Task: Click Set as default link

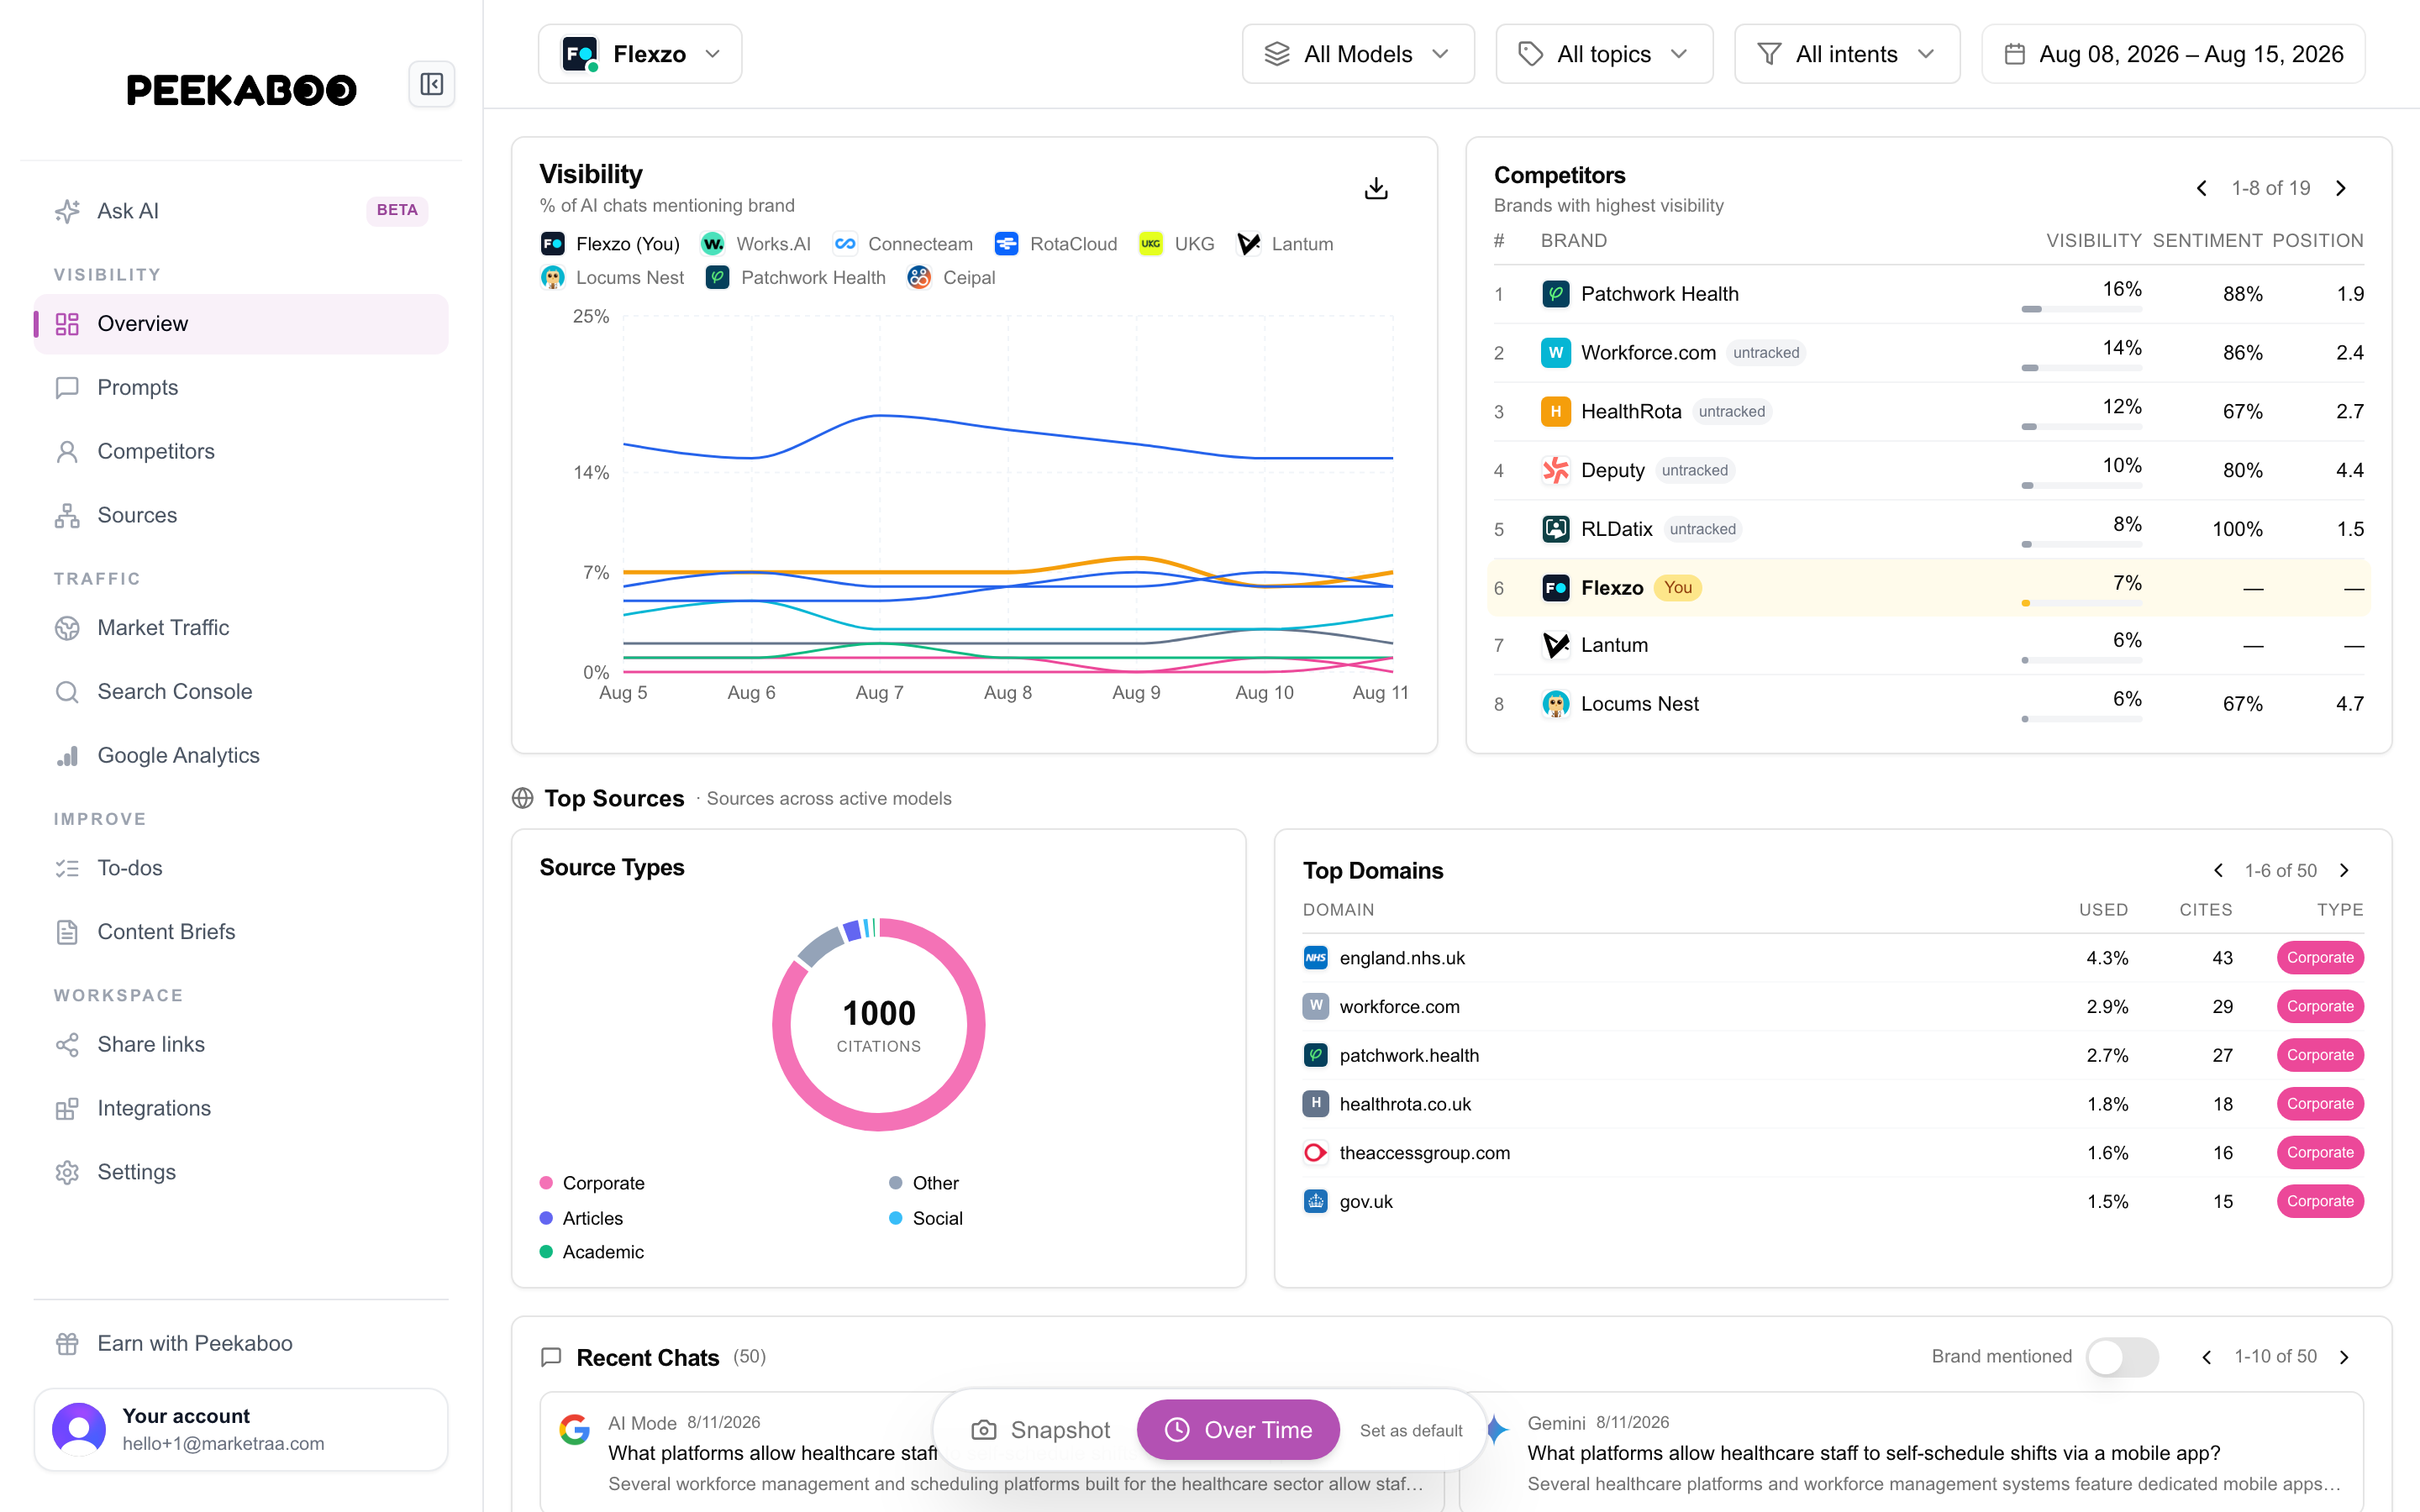Action: pos(1411,1431)
